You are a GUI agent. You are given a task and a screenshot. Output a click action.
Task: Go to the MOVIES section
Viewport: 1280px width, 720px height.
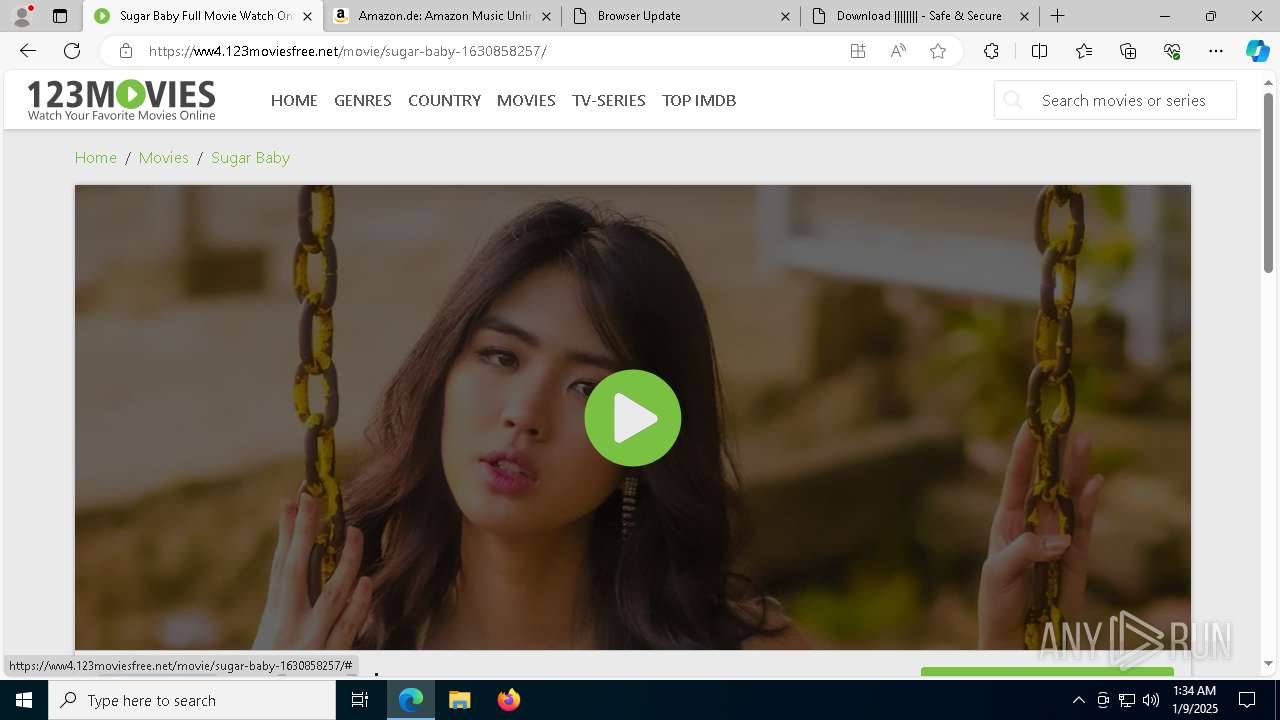(x=526, y=100)
